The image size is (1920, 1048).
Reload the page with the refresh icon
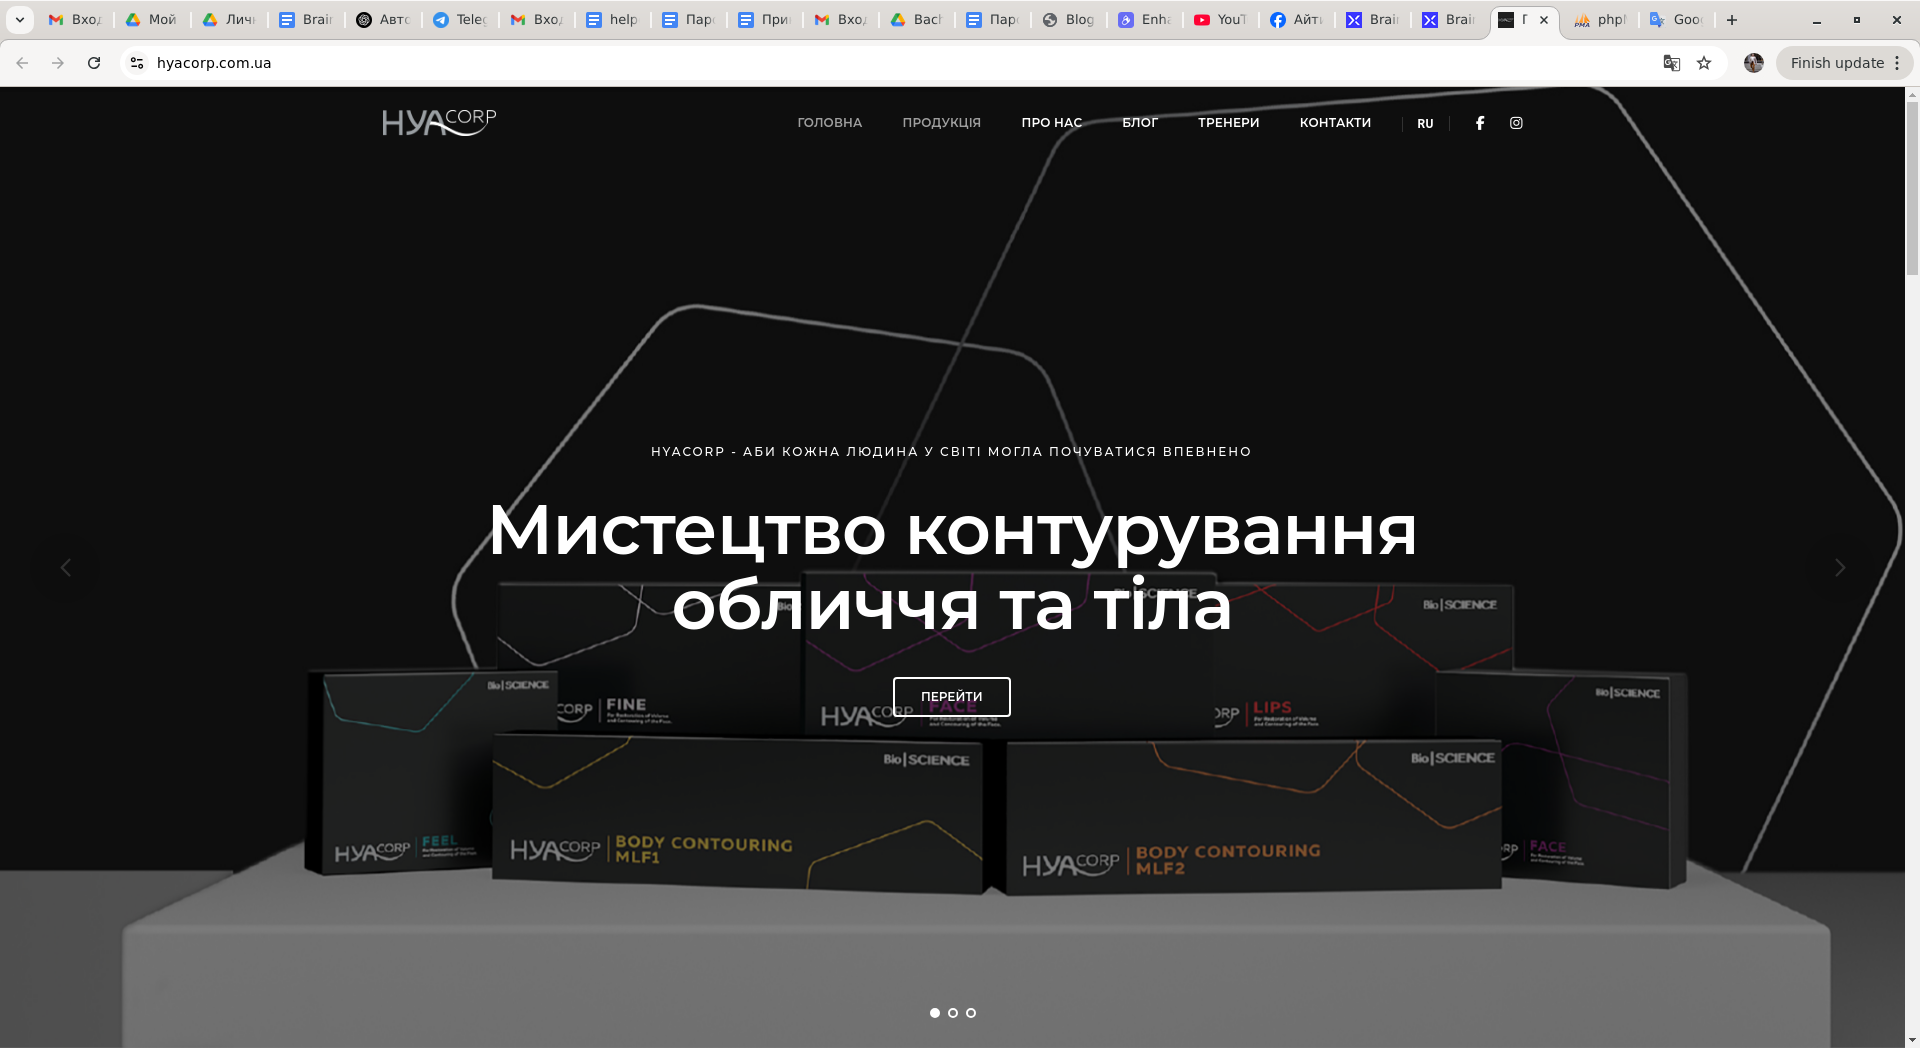94,63
